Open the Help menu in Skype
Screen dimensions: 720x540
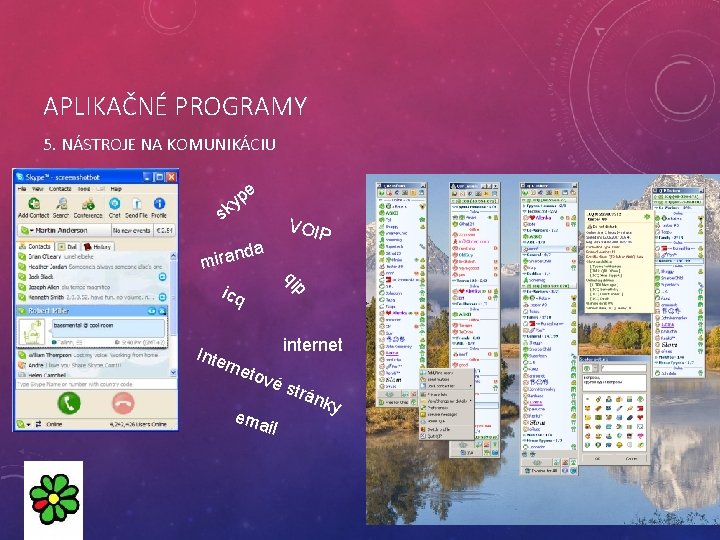pyautogui.click(x=116, y=189)
